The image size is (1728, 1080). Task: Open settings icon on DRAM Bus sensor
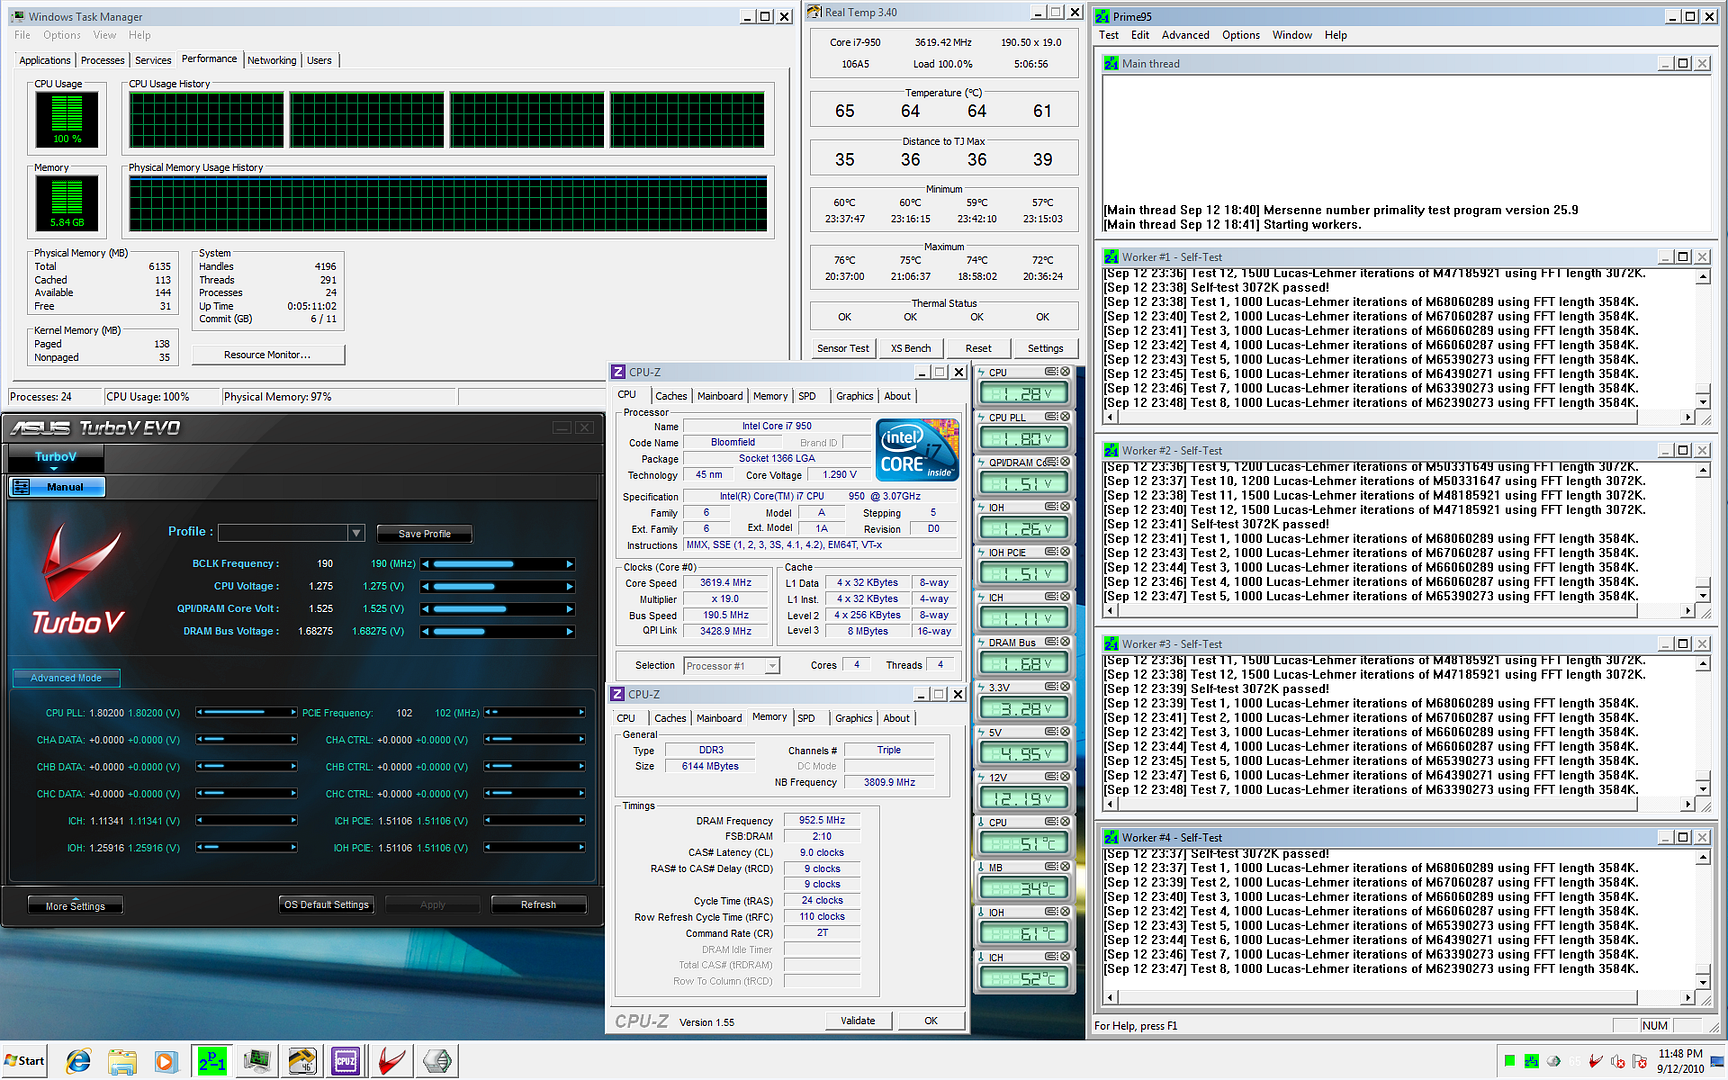coord(1052,642)
